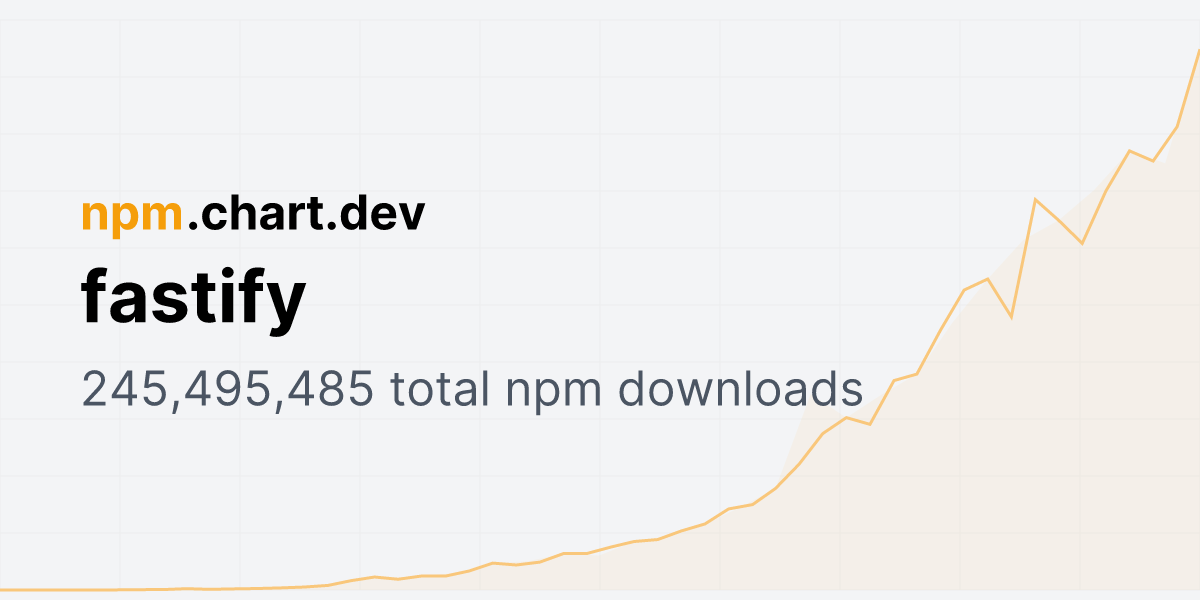Click the word "total" in the subtitle
The height and width of the screenshot is (600, 1200).
coord(440,388)
